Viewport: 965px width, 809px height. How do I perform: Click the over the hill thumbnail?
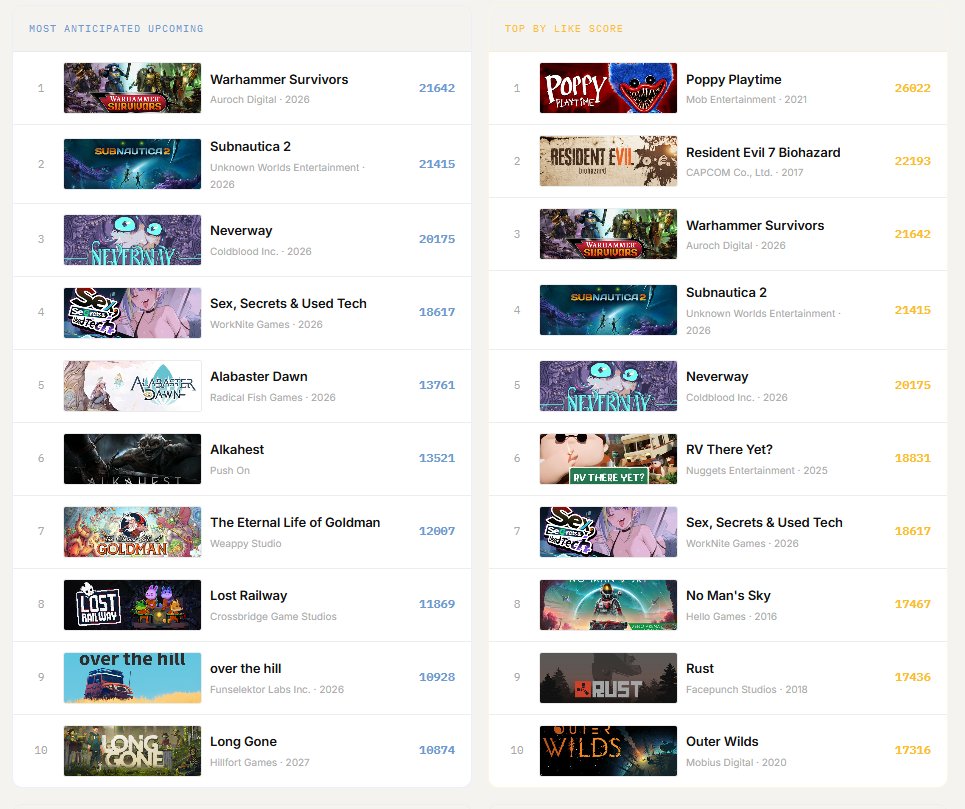pos(132,678)
